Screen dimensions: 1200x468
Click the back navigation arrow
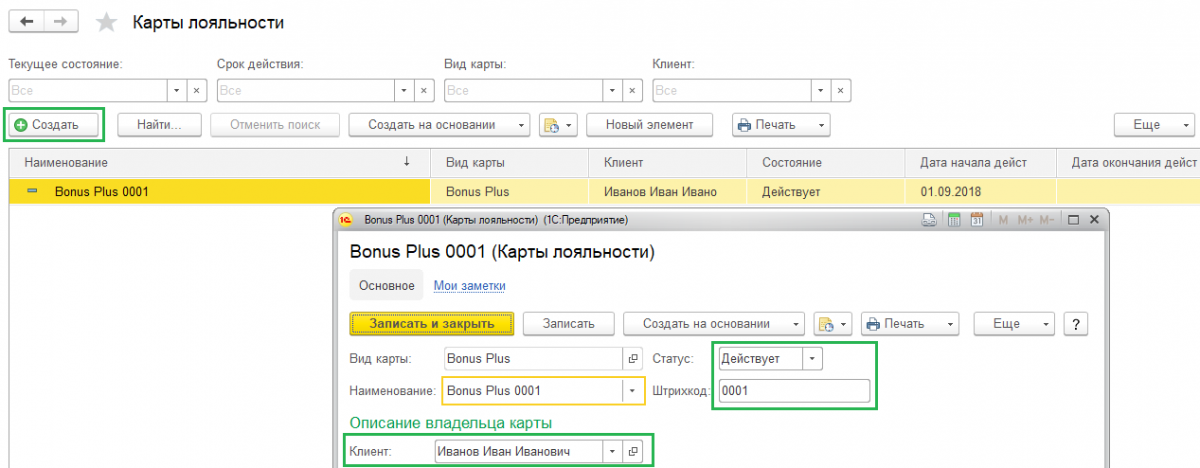point(26,22)
